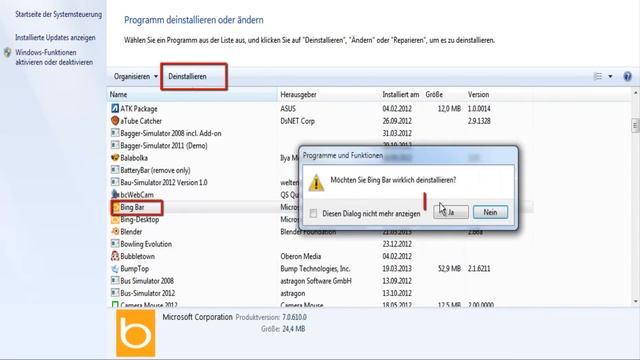The image size is (640, 360).
Task: Select the 'Bowling Evolution' name text
Action: point(146,244)
